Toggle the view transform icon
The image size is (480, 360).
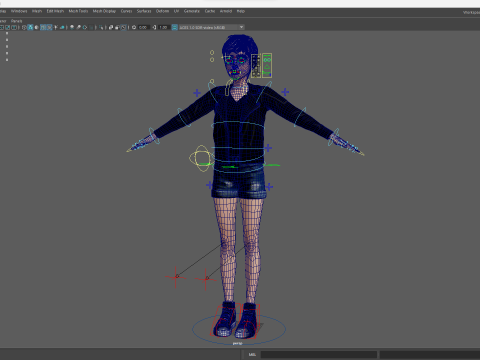tap(175, 27)
